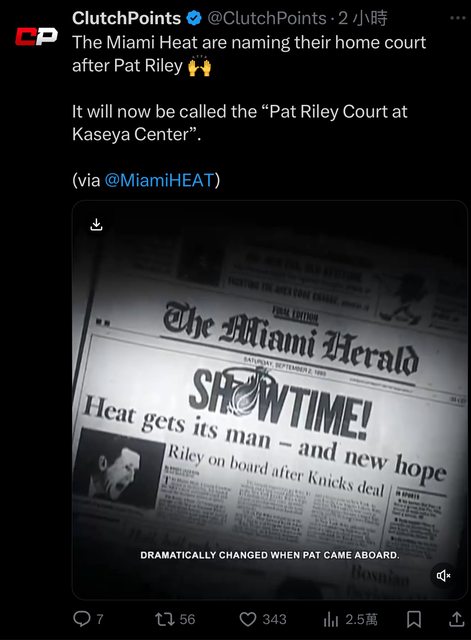Open the @ClutchPoints handle link

tap(267, 18)
